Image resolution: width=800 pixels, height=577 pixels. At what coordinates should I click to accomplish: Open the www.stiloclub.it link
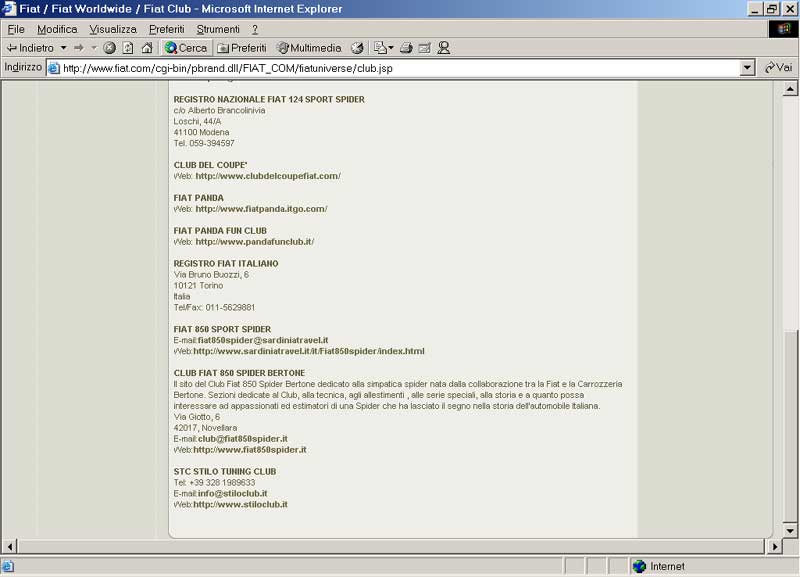[240, 504]
